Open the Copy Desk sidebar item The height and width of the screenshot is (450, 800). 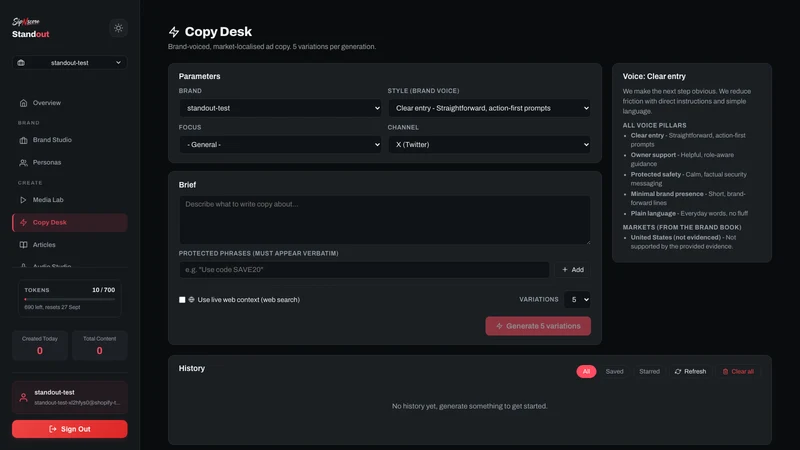70,222
